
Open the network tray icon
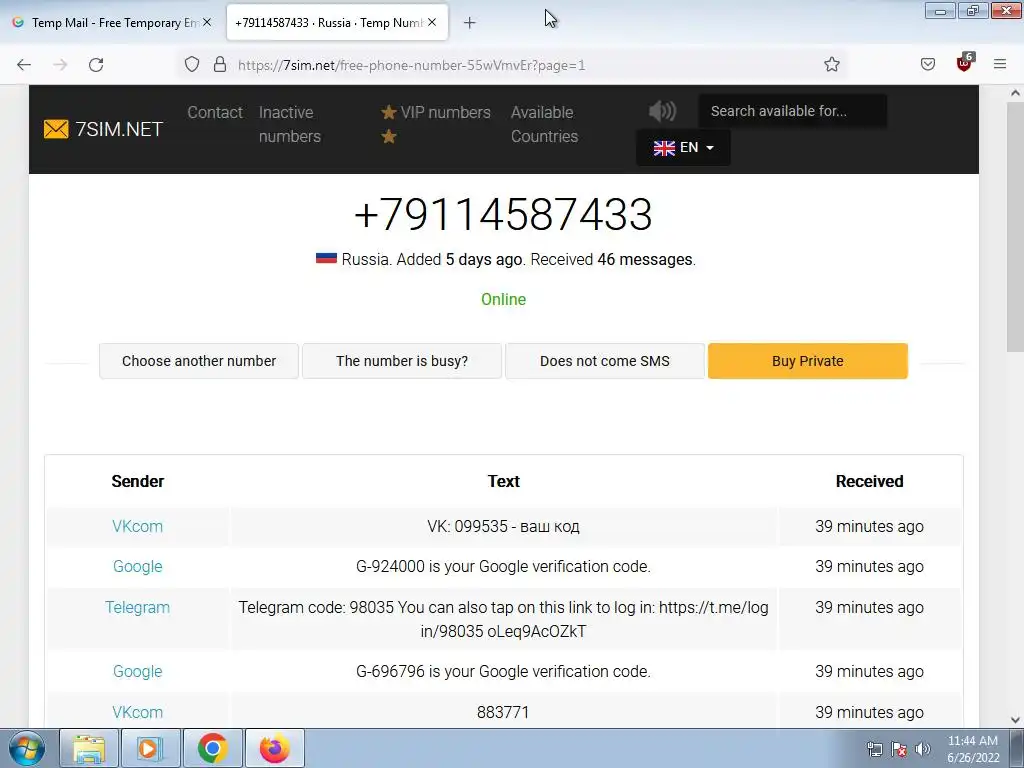tap(874, 749)
